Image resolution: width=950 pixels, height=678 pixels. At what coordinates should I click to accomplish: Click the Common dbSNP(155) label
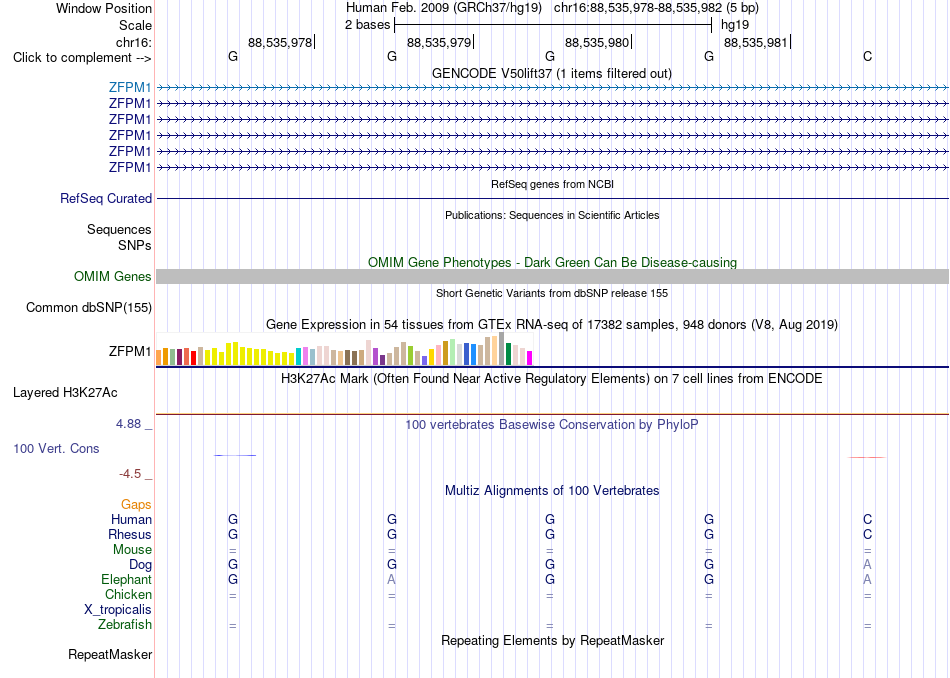pyautogui.click(x=88, y=307)
